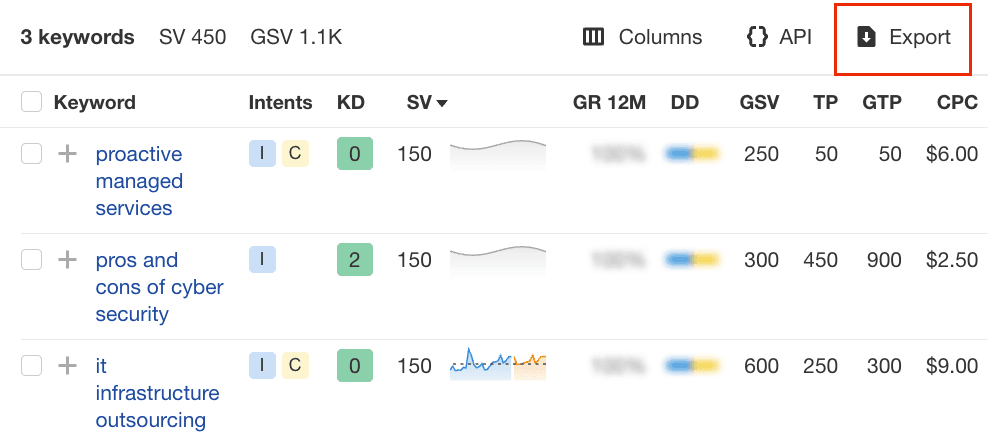This screenshot has width=988, height=441.
Task: Select the it infrastructure outsourcing checkbox
Action: pyautogui.click(x=32, y=366)
